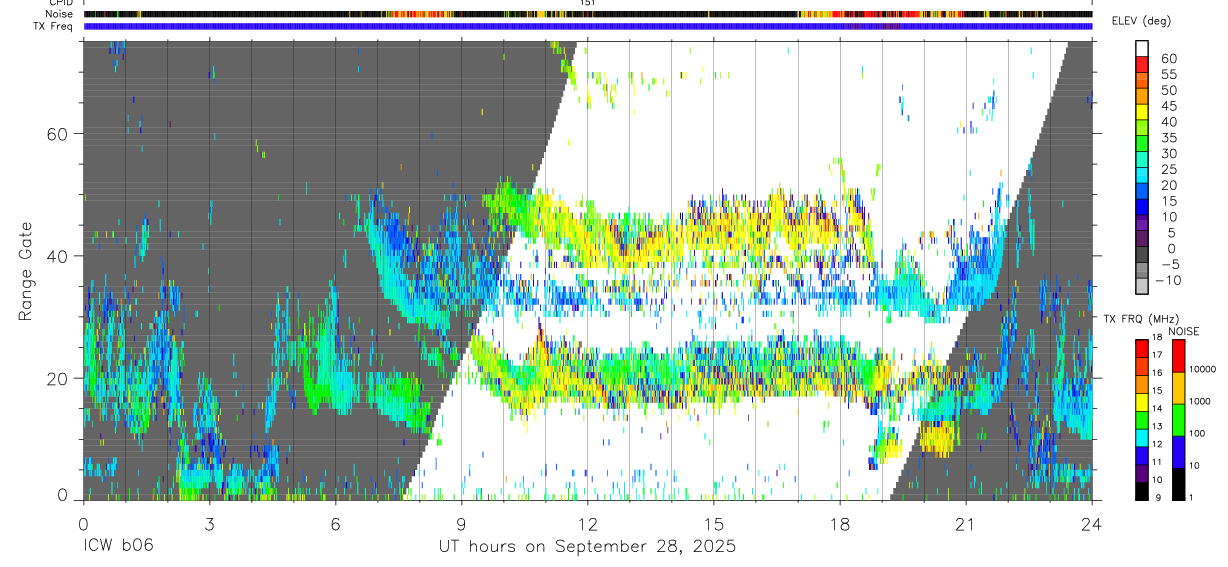The height and width of the screenshot is (567, 1228).
Task: Click the blue TX Freq timeline strip
Action: click(x=587, y=26)
